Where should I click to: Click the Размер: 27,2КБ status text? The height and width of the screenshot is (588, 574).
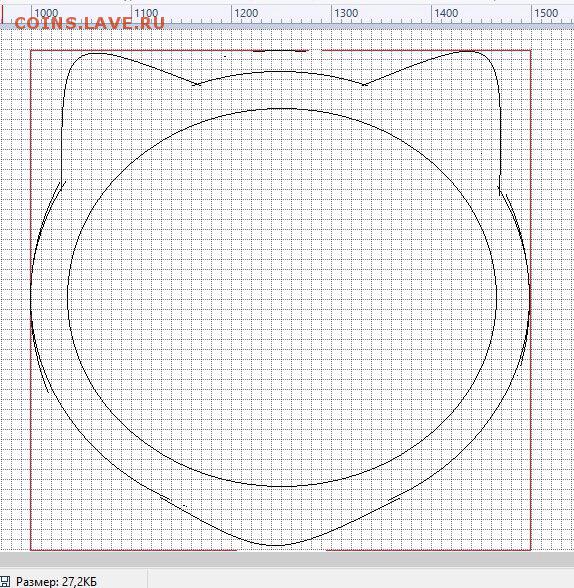(56, 582)
